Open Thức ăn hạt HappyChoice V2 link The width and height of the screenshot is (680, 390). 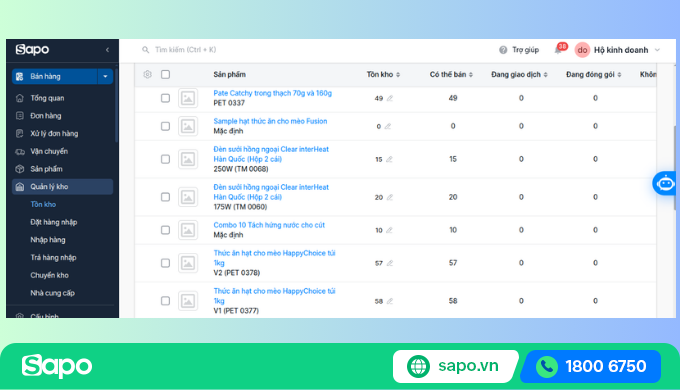pos(274,258)
